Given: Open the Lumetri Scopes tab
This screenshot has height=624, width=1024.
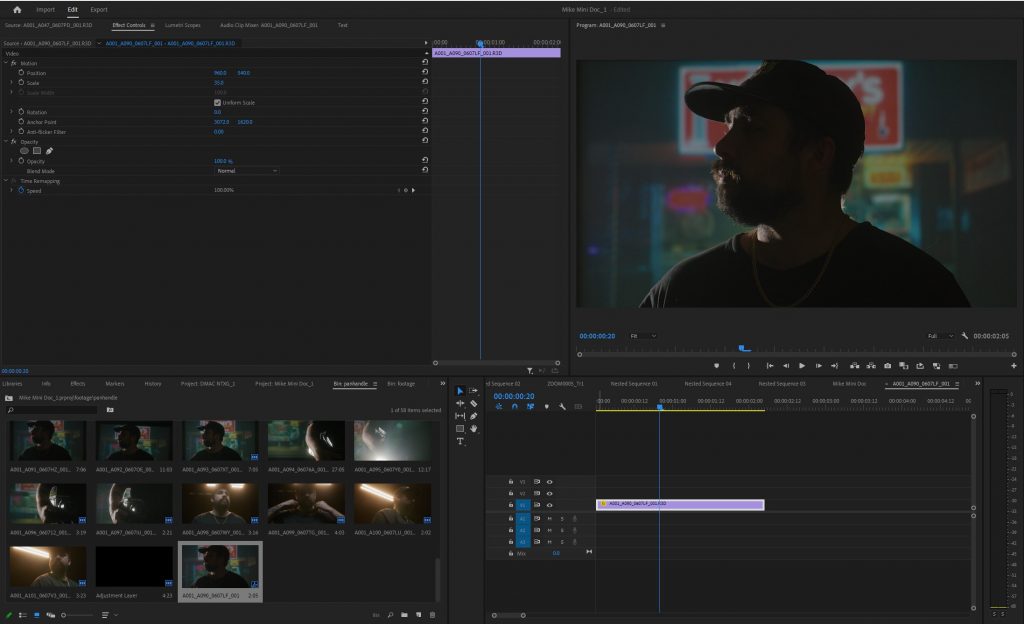Looking at the screenshot, I should [x=182, y=25].
